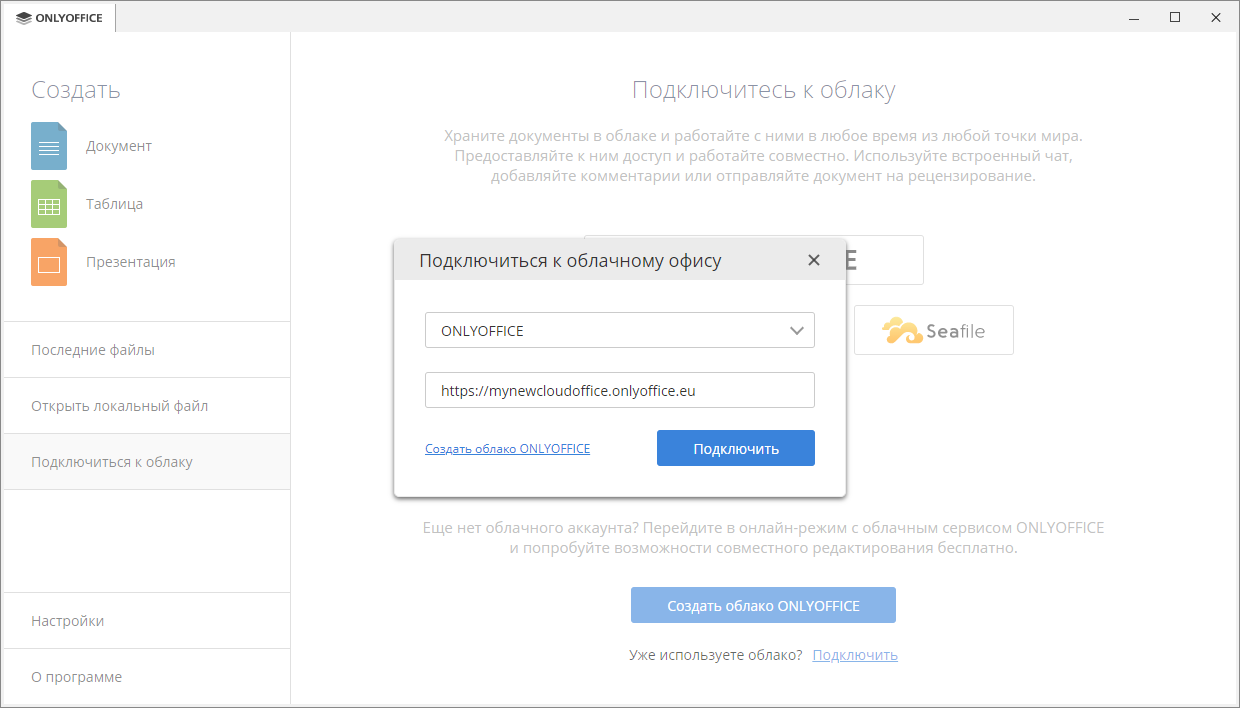Screen dimensions: 1240x708
Task: Click the blue Подключить button
Action: 736,448
